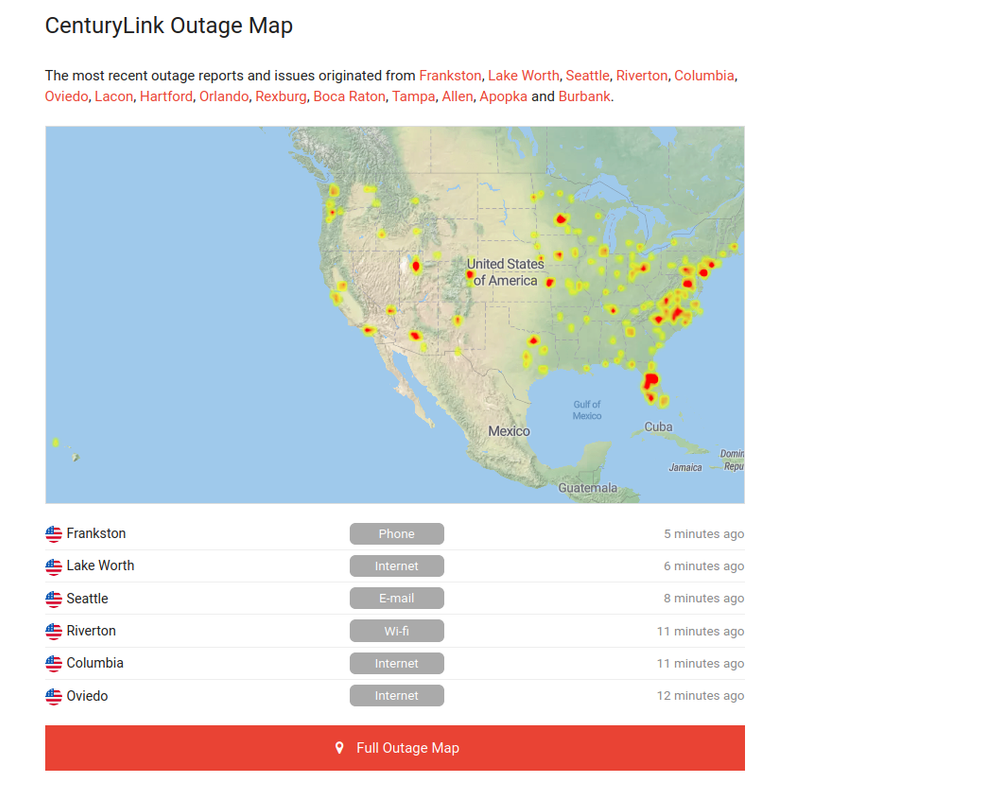This screenshot has height=800, width=986.
Task: Click the Guatemala label on the map
Action: [588, 488]
